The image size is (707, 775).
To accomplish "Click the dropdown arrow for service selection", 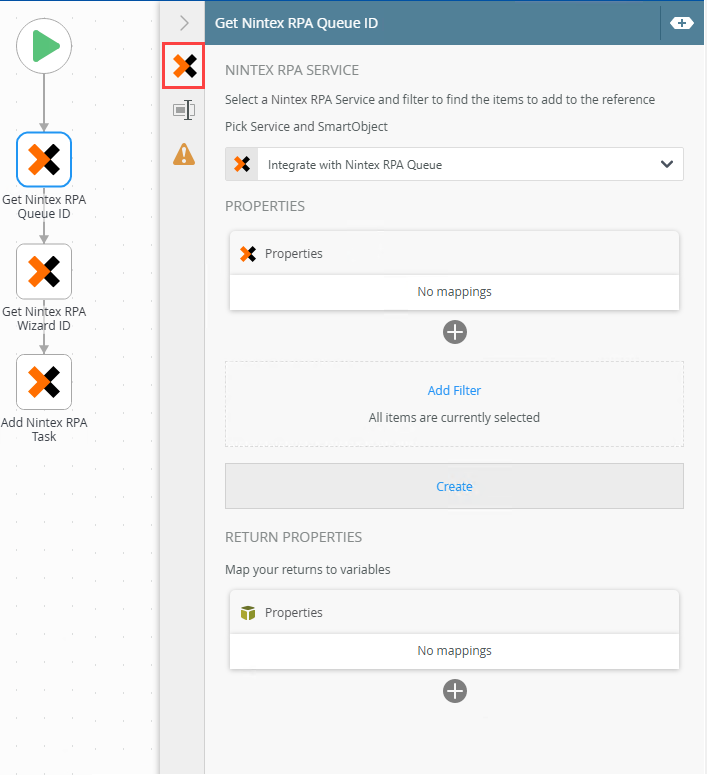I will (667, 164).
